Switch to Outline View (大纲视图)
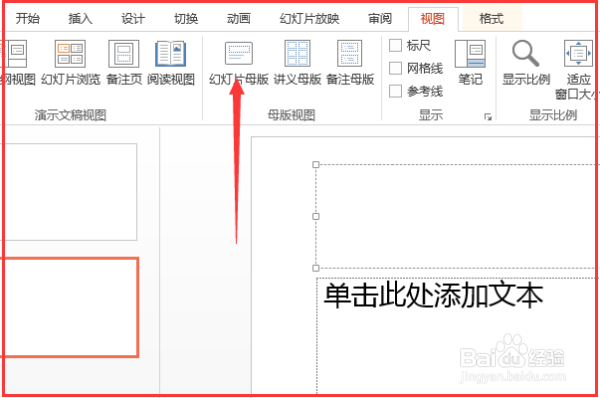This screenshot has height=398, width=600. click(x=17, y=63)
